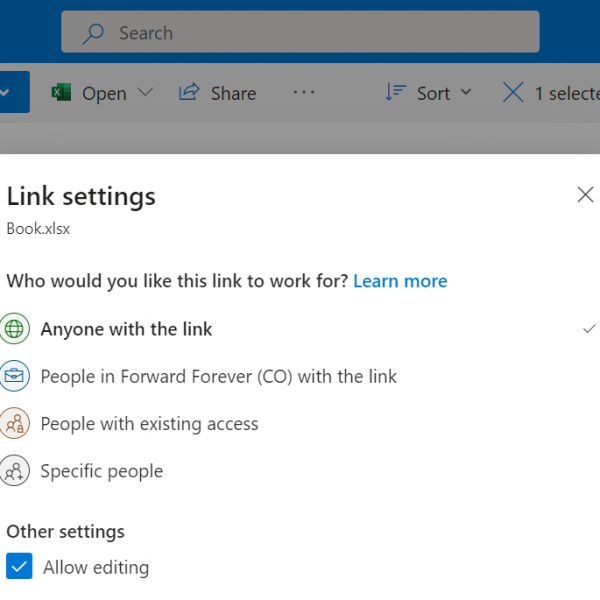
Task: Click the Share toolbar button label
Action: click(x=233, y=93)
